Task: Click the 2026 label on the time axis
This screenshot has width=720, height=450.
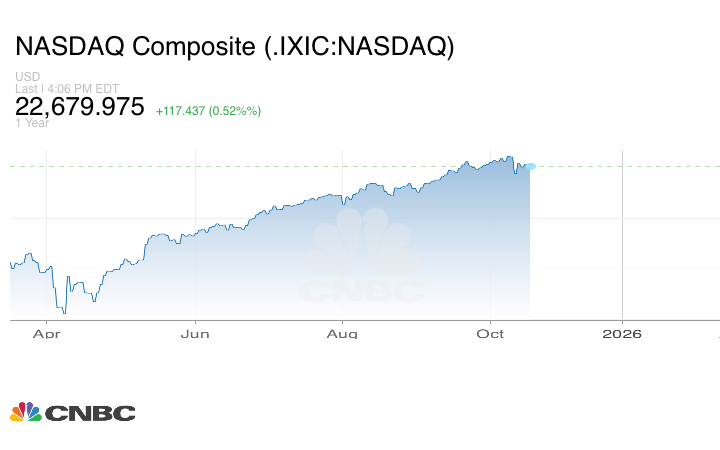Action: pos(622,334)
